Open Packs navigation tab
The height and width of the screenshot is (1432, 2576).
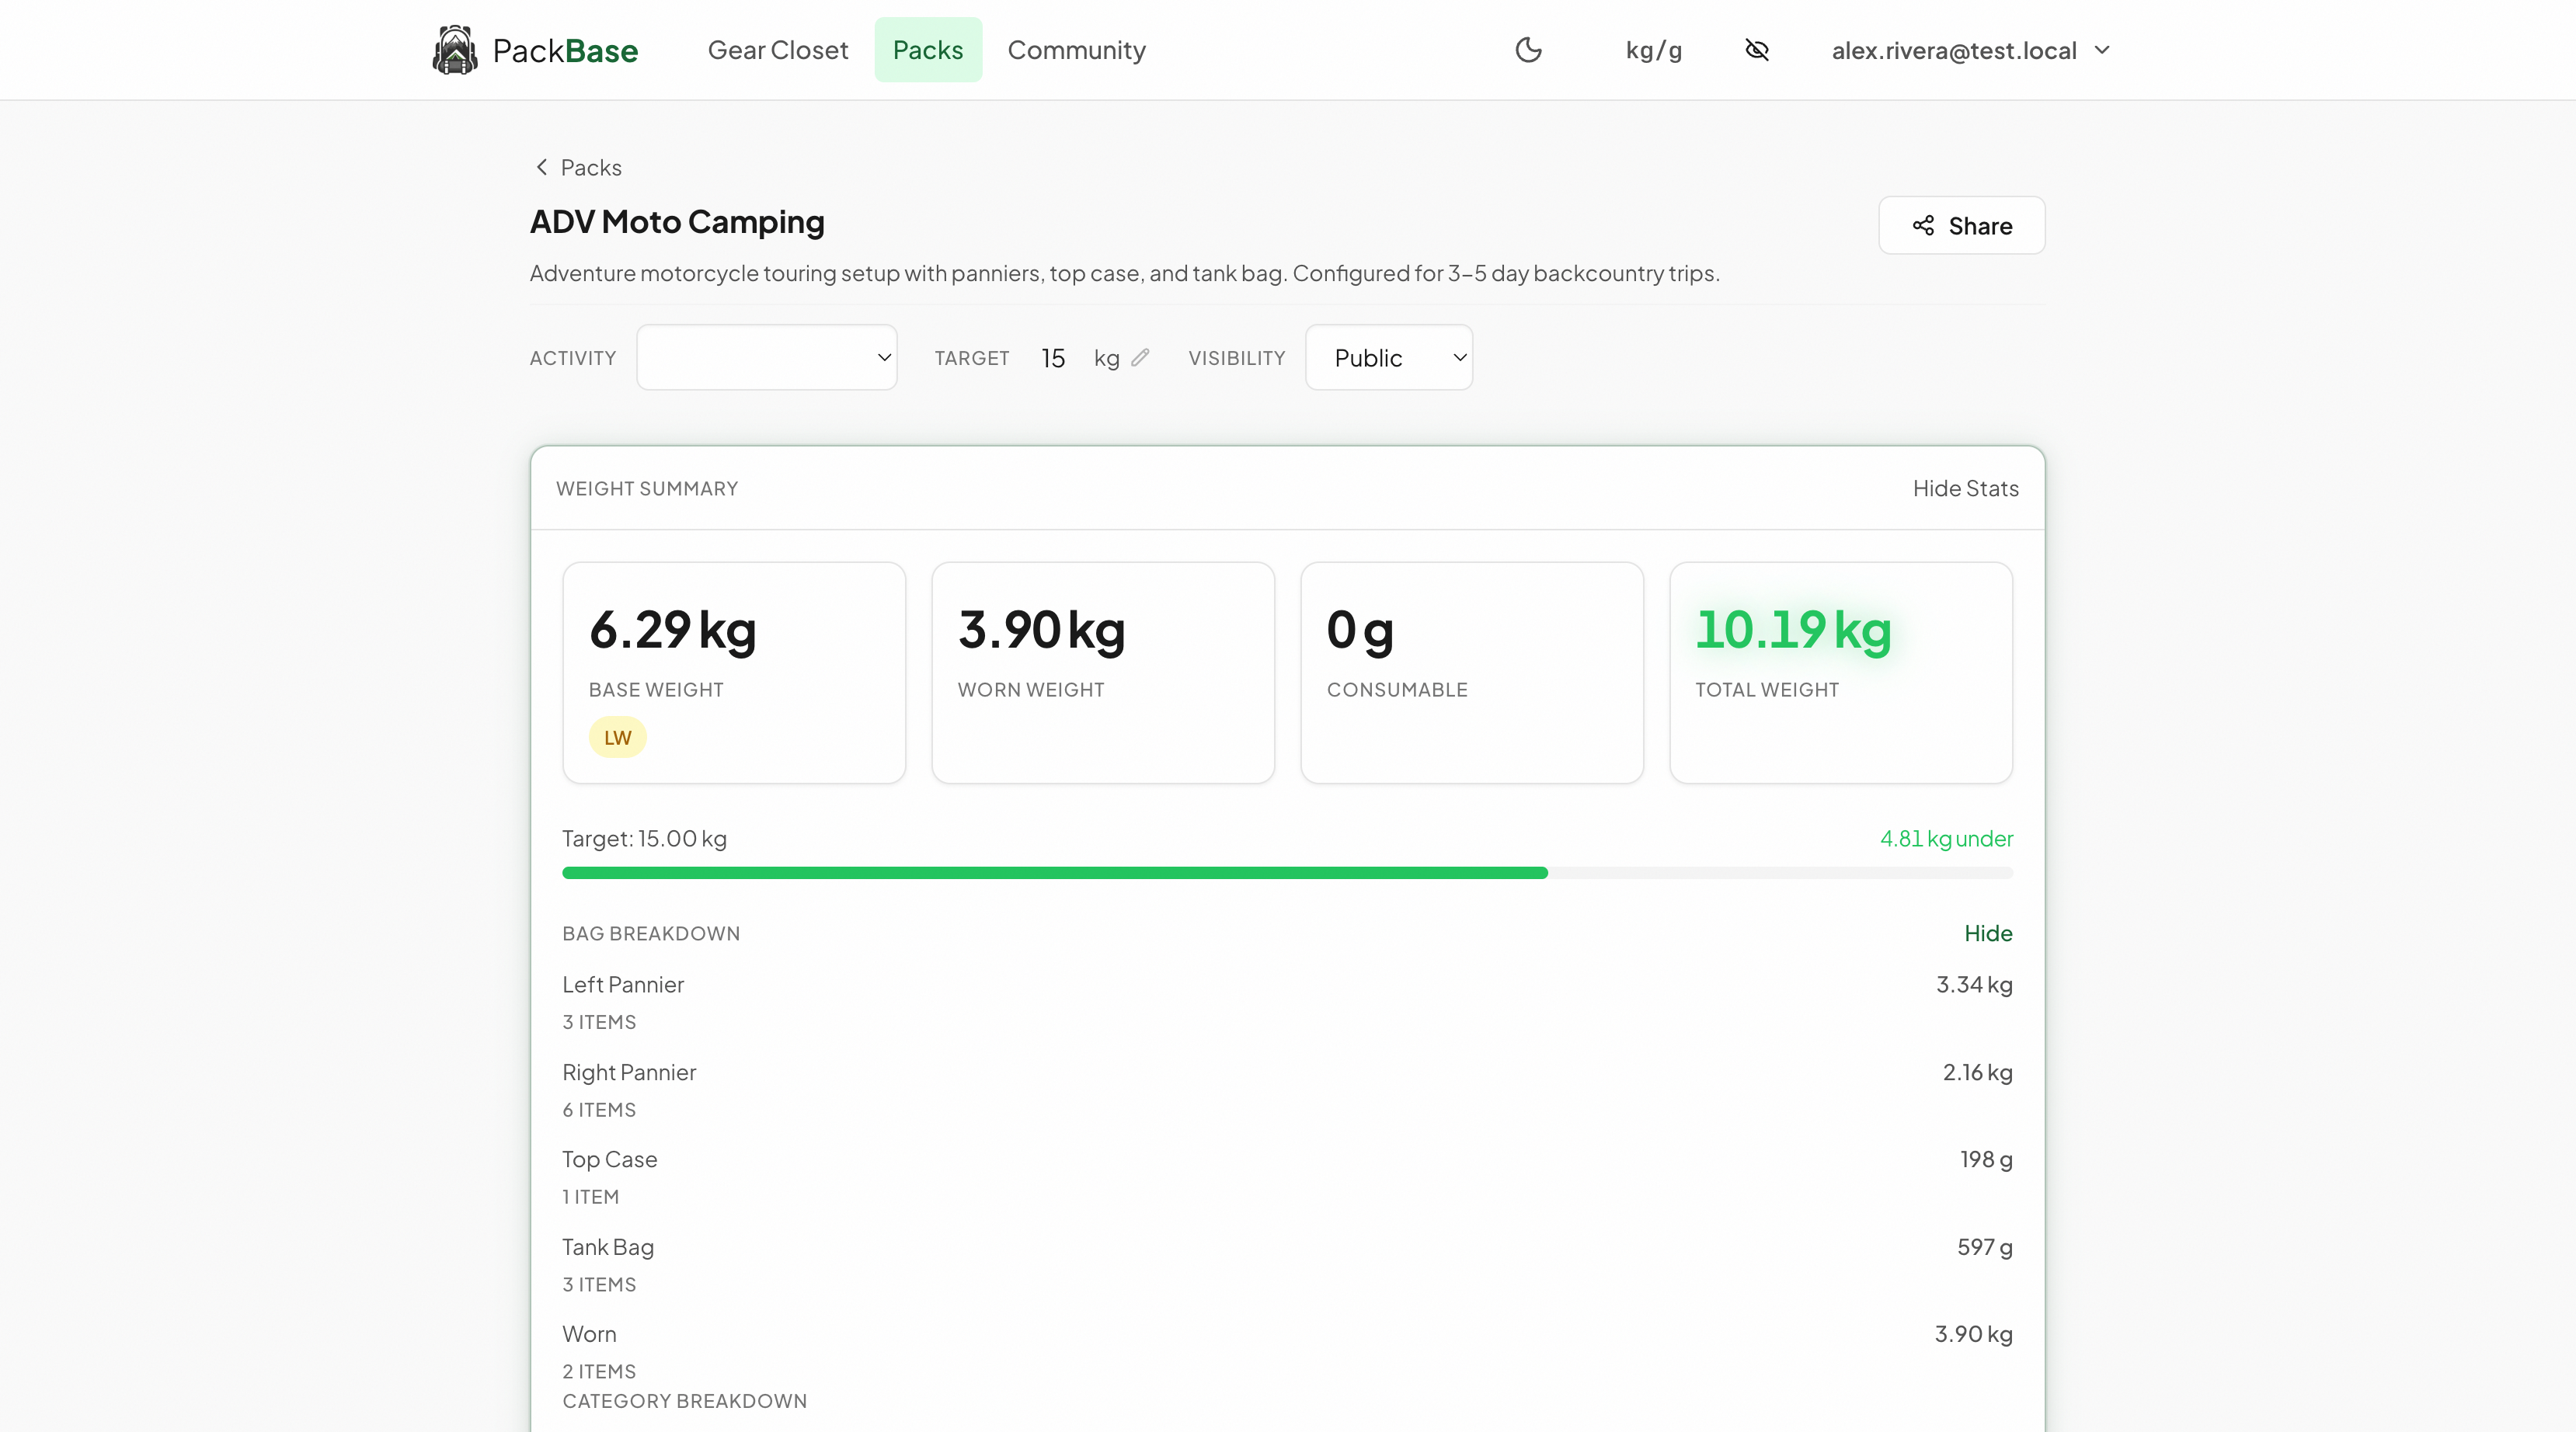point(928,50)
